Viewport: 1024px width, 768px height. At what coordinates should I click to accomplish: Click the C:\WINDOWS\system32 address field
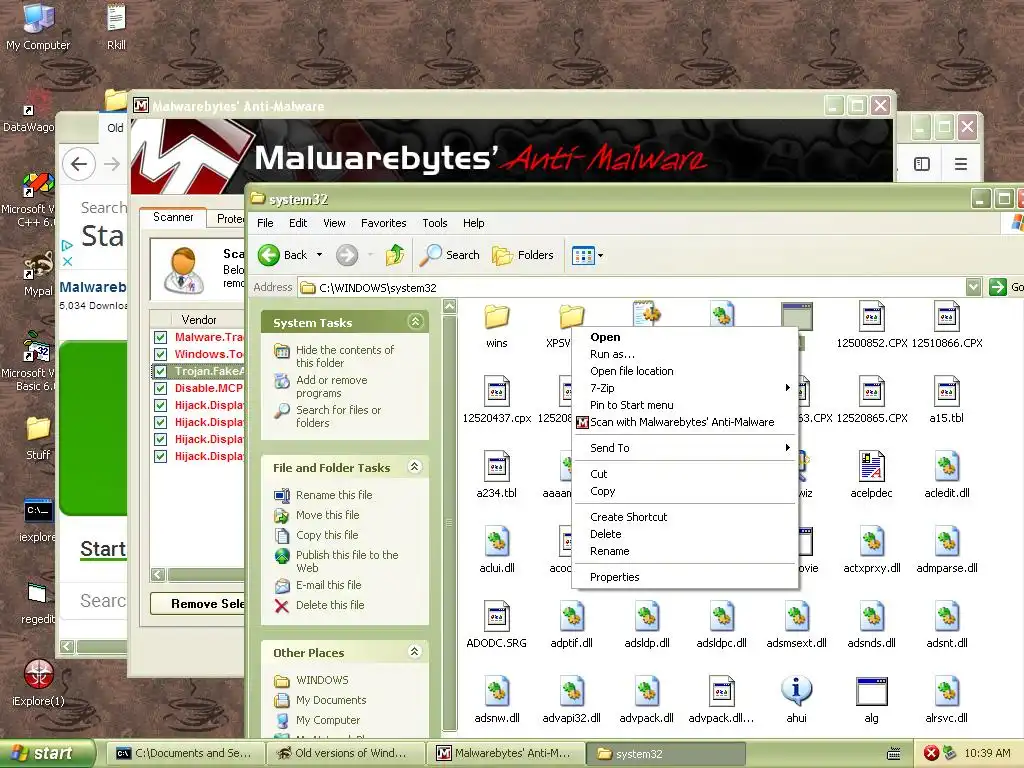(632, 287)
